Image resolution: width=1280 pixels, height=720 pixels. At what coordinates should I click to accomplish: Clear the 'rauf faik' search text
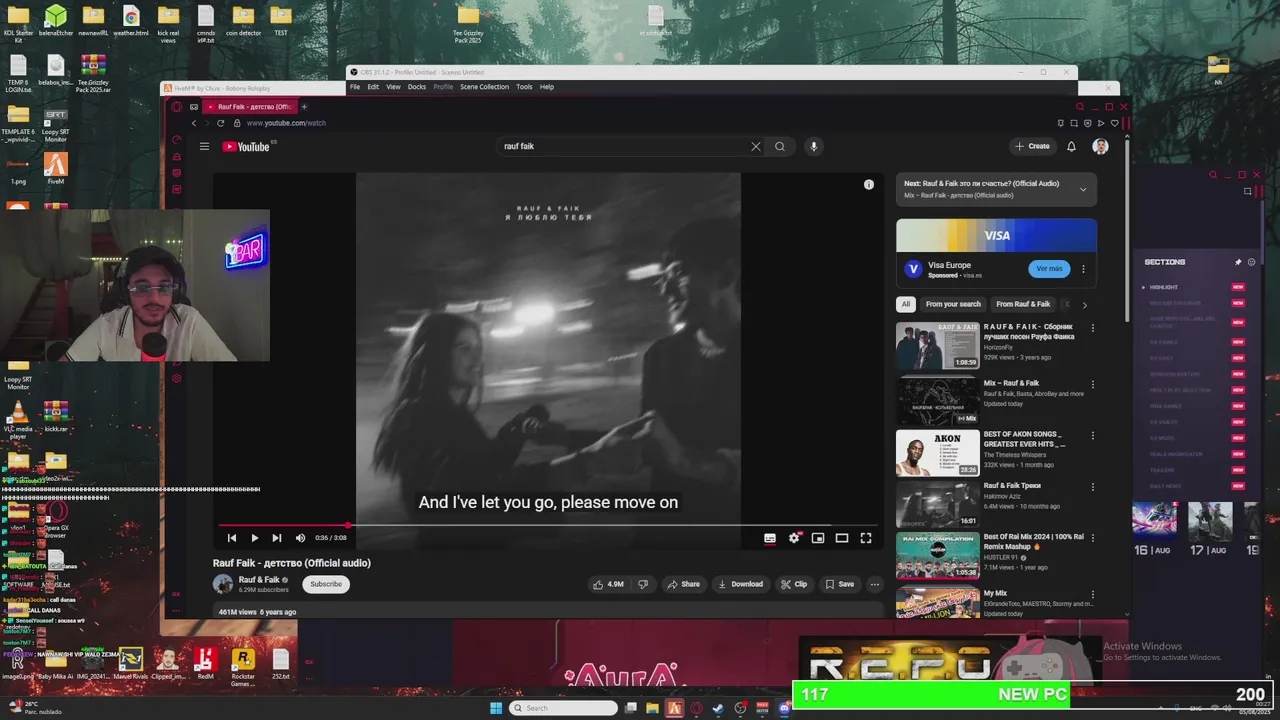pos(756,146)
